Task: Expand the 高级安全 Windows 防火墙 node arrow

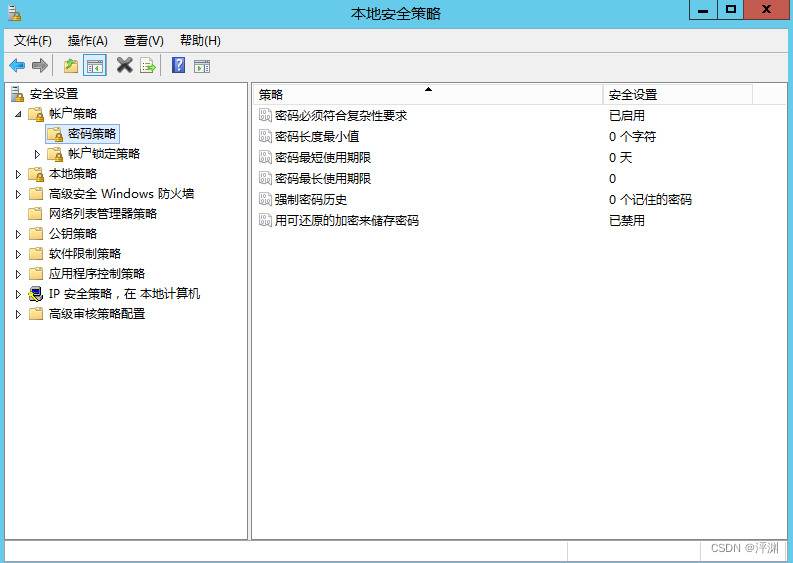Action: [x=18, y=194]
